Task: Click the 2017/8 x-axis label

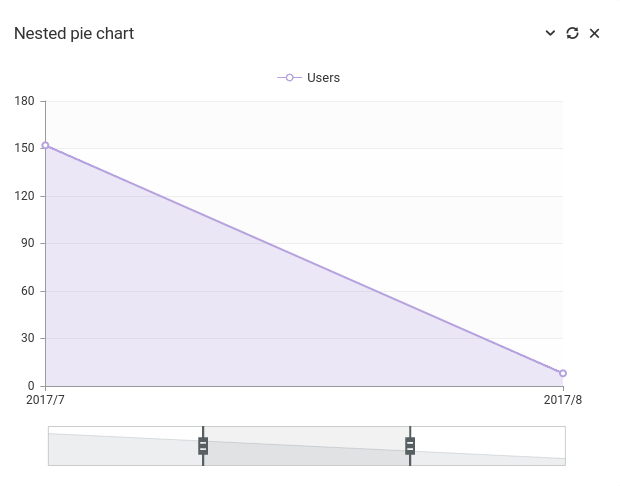Action: point(563,400)
